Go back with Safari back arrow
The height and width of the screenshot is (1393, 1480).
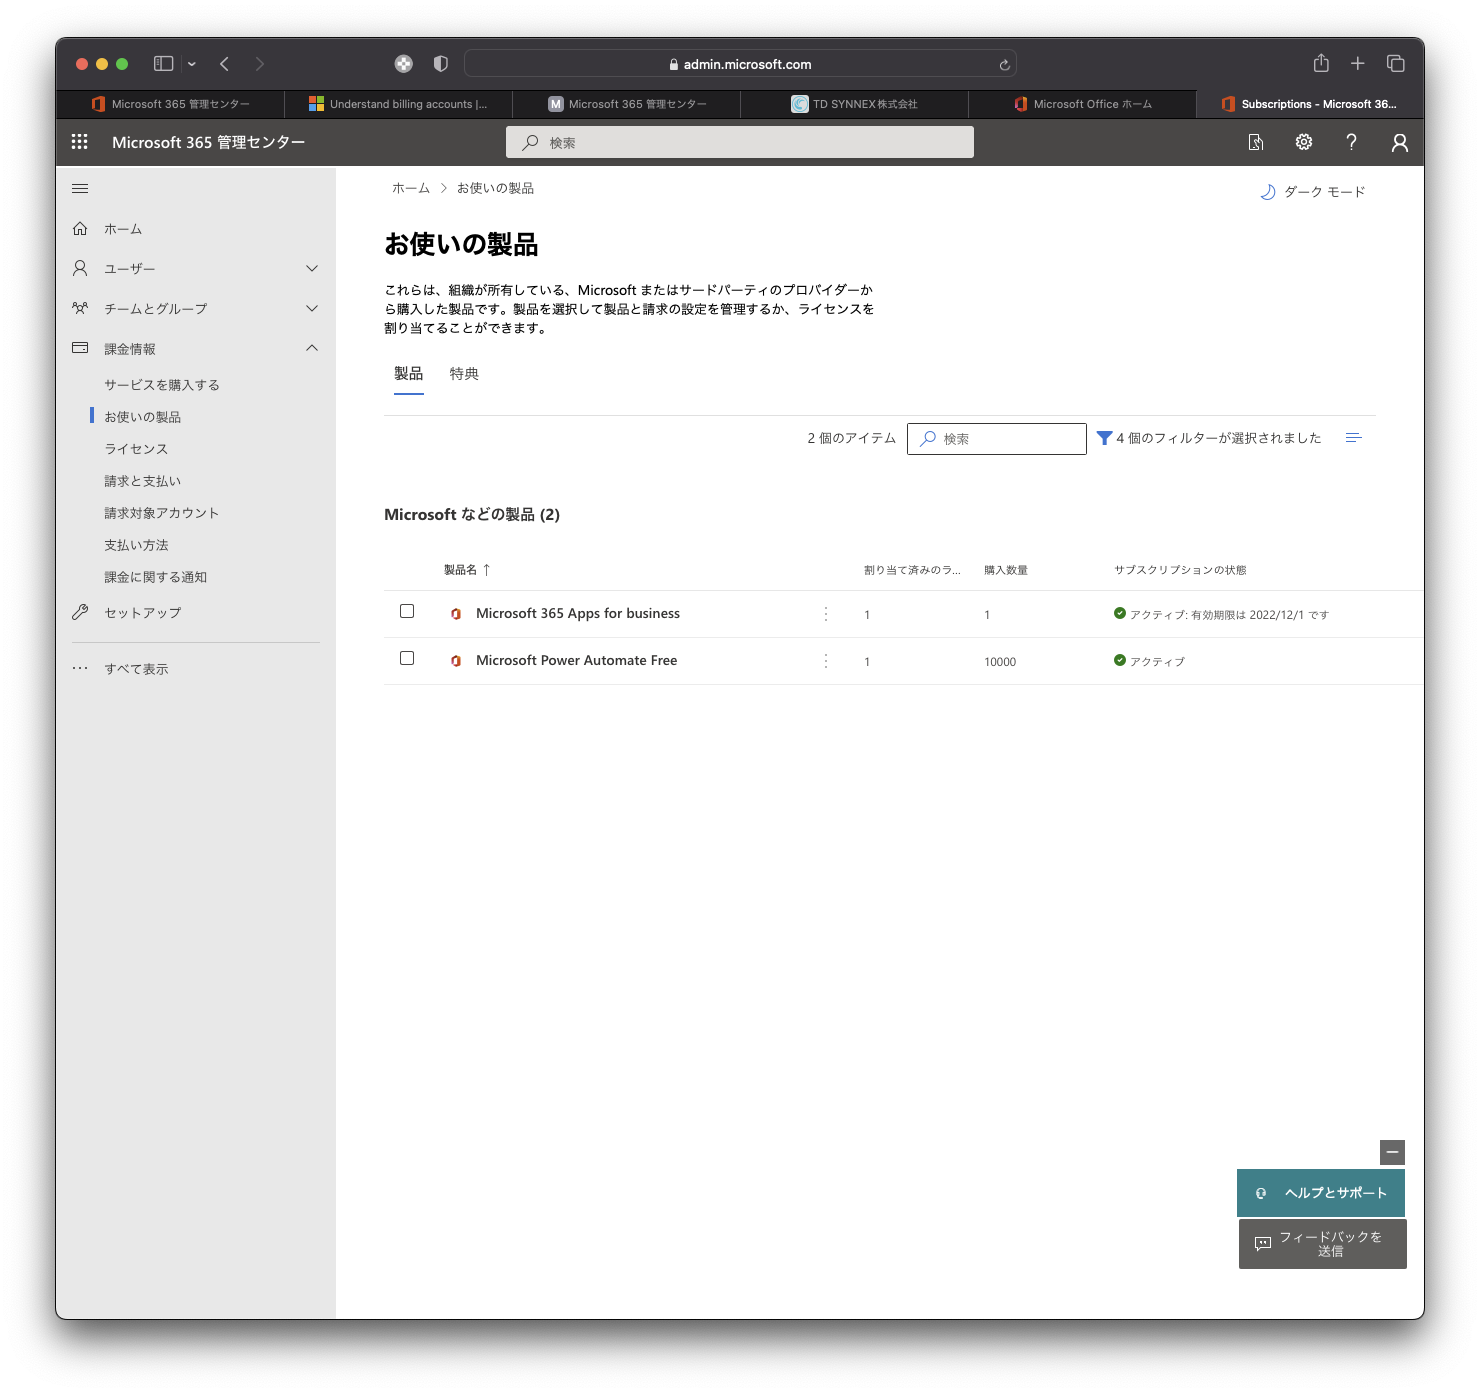225,64
